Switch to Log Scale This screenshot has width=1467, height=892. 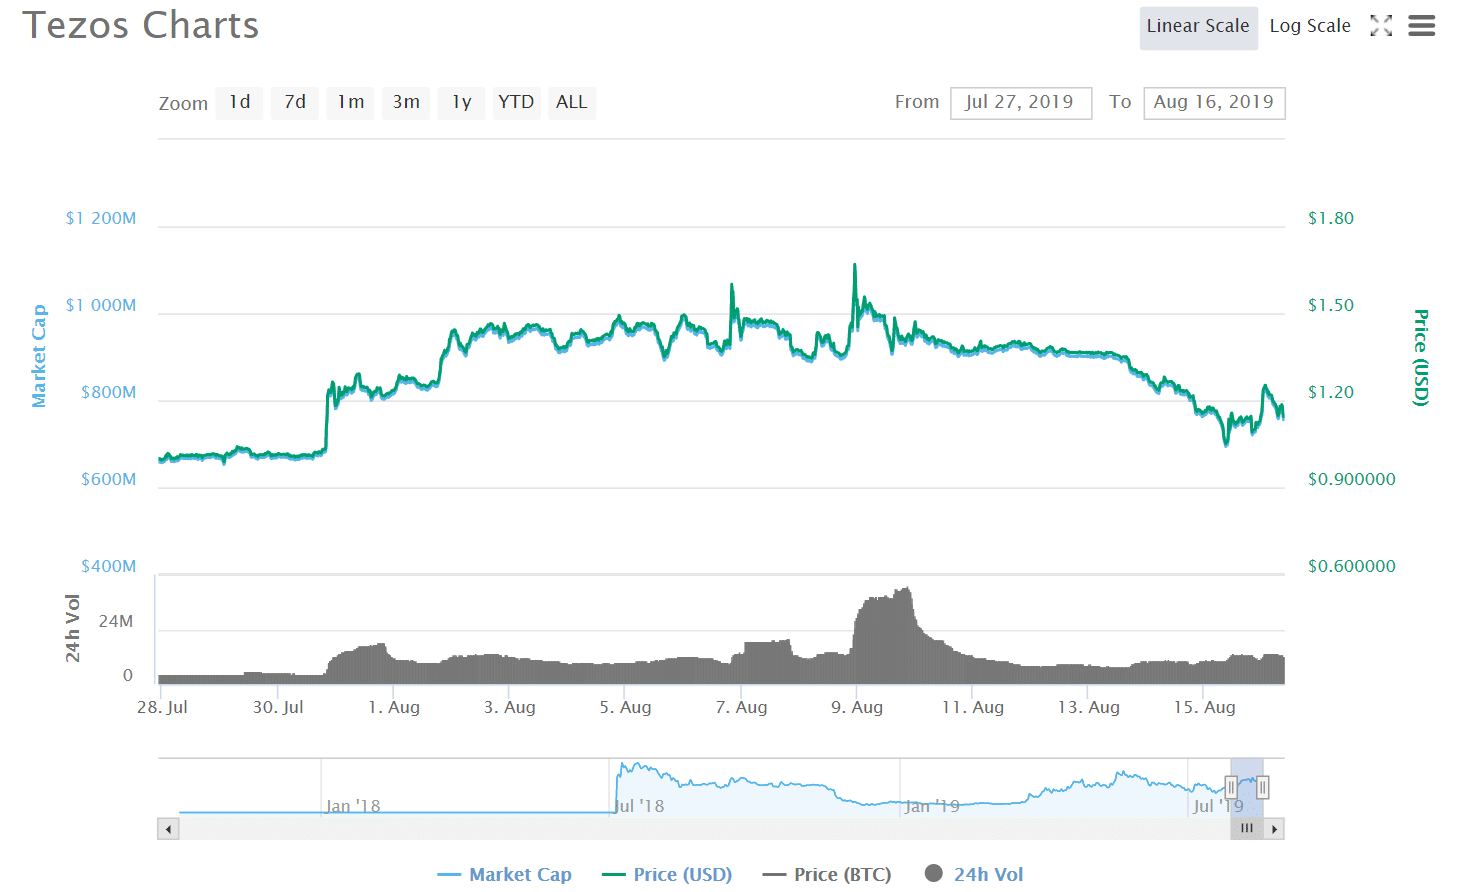pos(1309,26)
